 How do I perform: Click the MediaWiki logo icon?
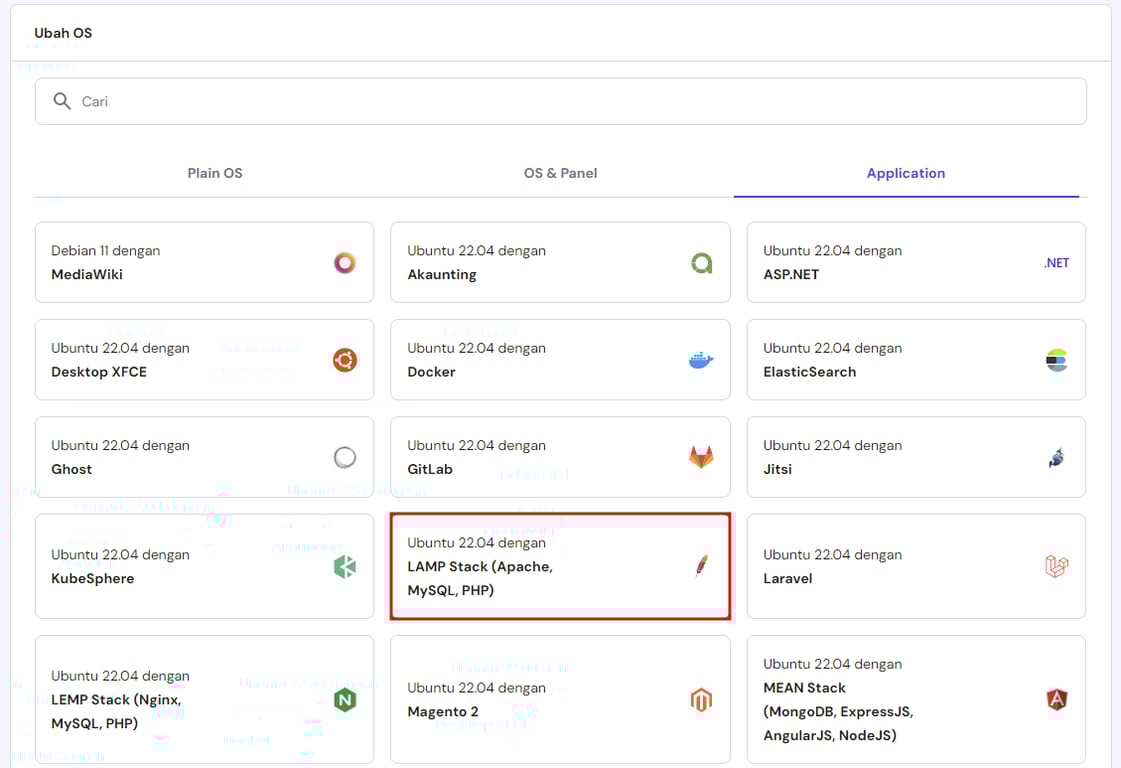point(345,263)
